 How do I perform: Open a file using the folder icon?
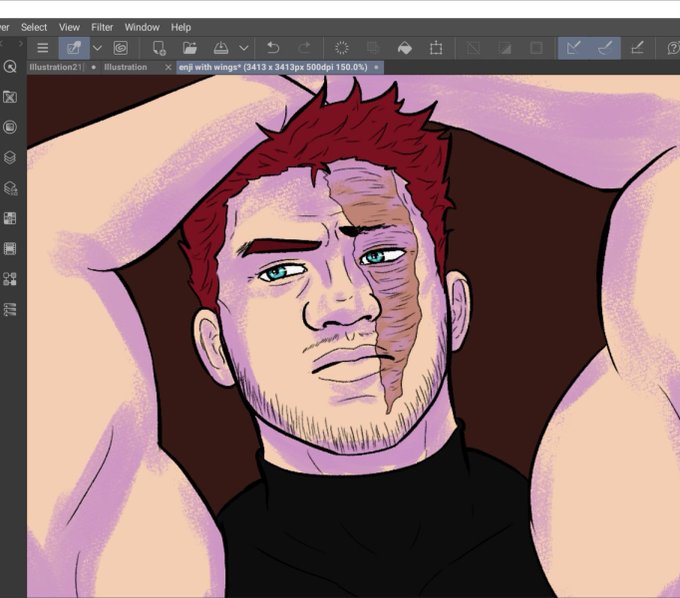tap(190, 48)
